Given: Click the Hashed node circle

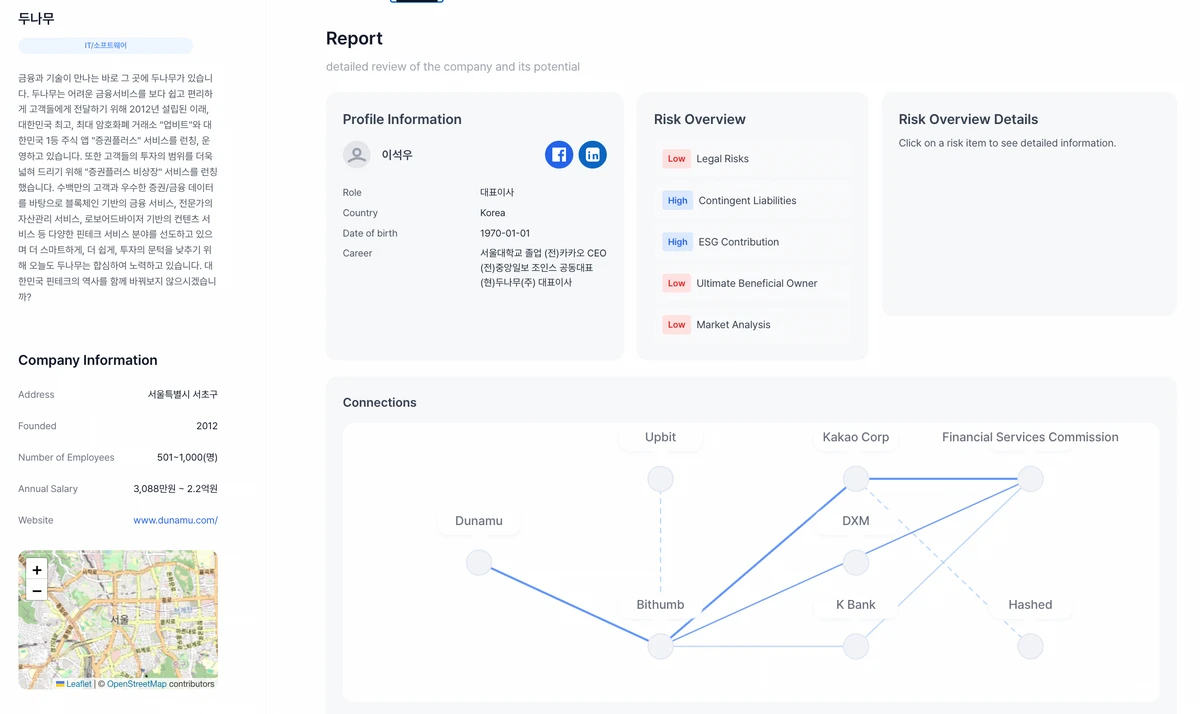Looking at the screenshot, I should coord(1030,647).
